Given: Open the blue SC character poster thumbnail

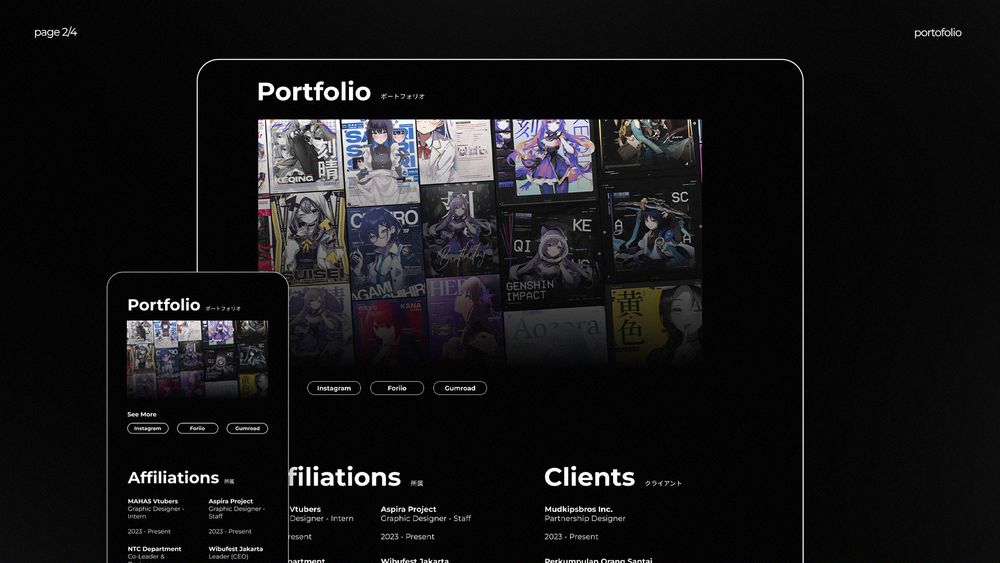Looking at the screenshot, I should click(653, 230).
